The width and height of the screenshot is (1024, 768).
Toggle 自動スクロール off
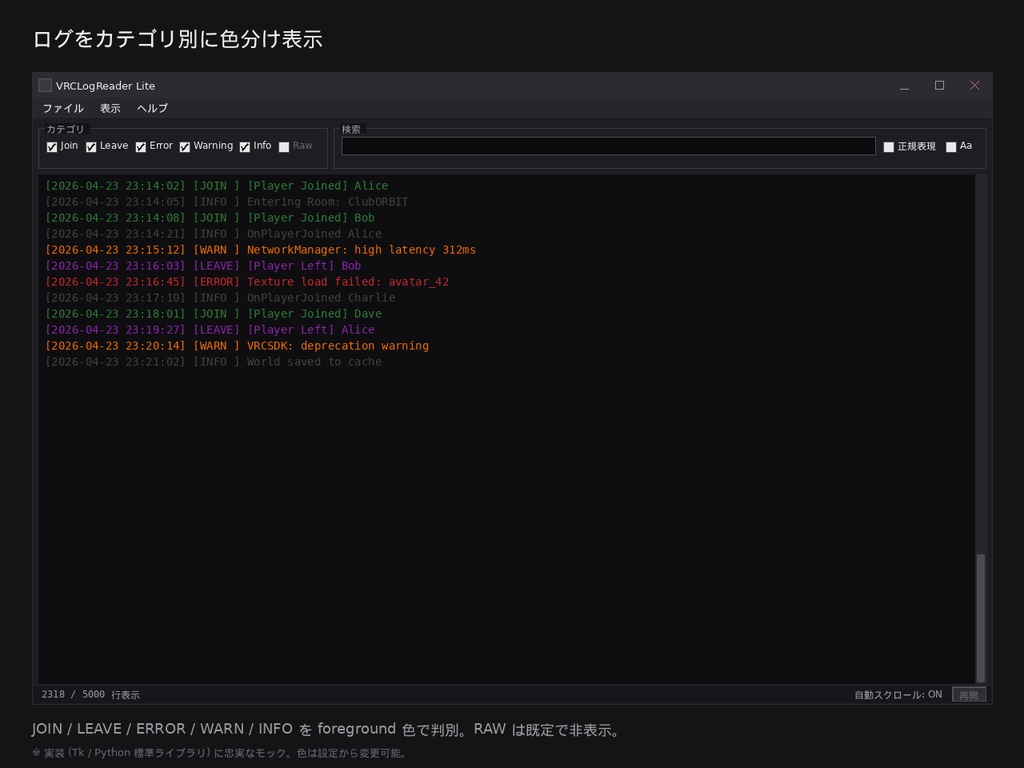pos(897,693)
